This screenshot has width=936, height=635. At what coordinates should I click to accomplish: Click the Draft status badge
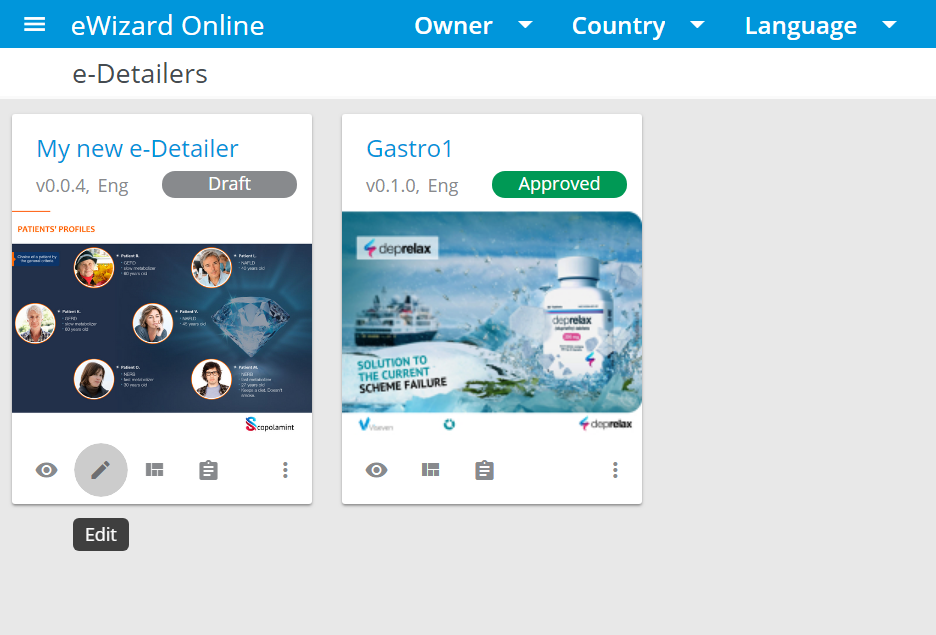point(229,184)
